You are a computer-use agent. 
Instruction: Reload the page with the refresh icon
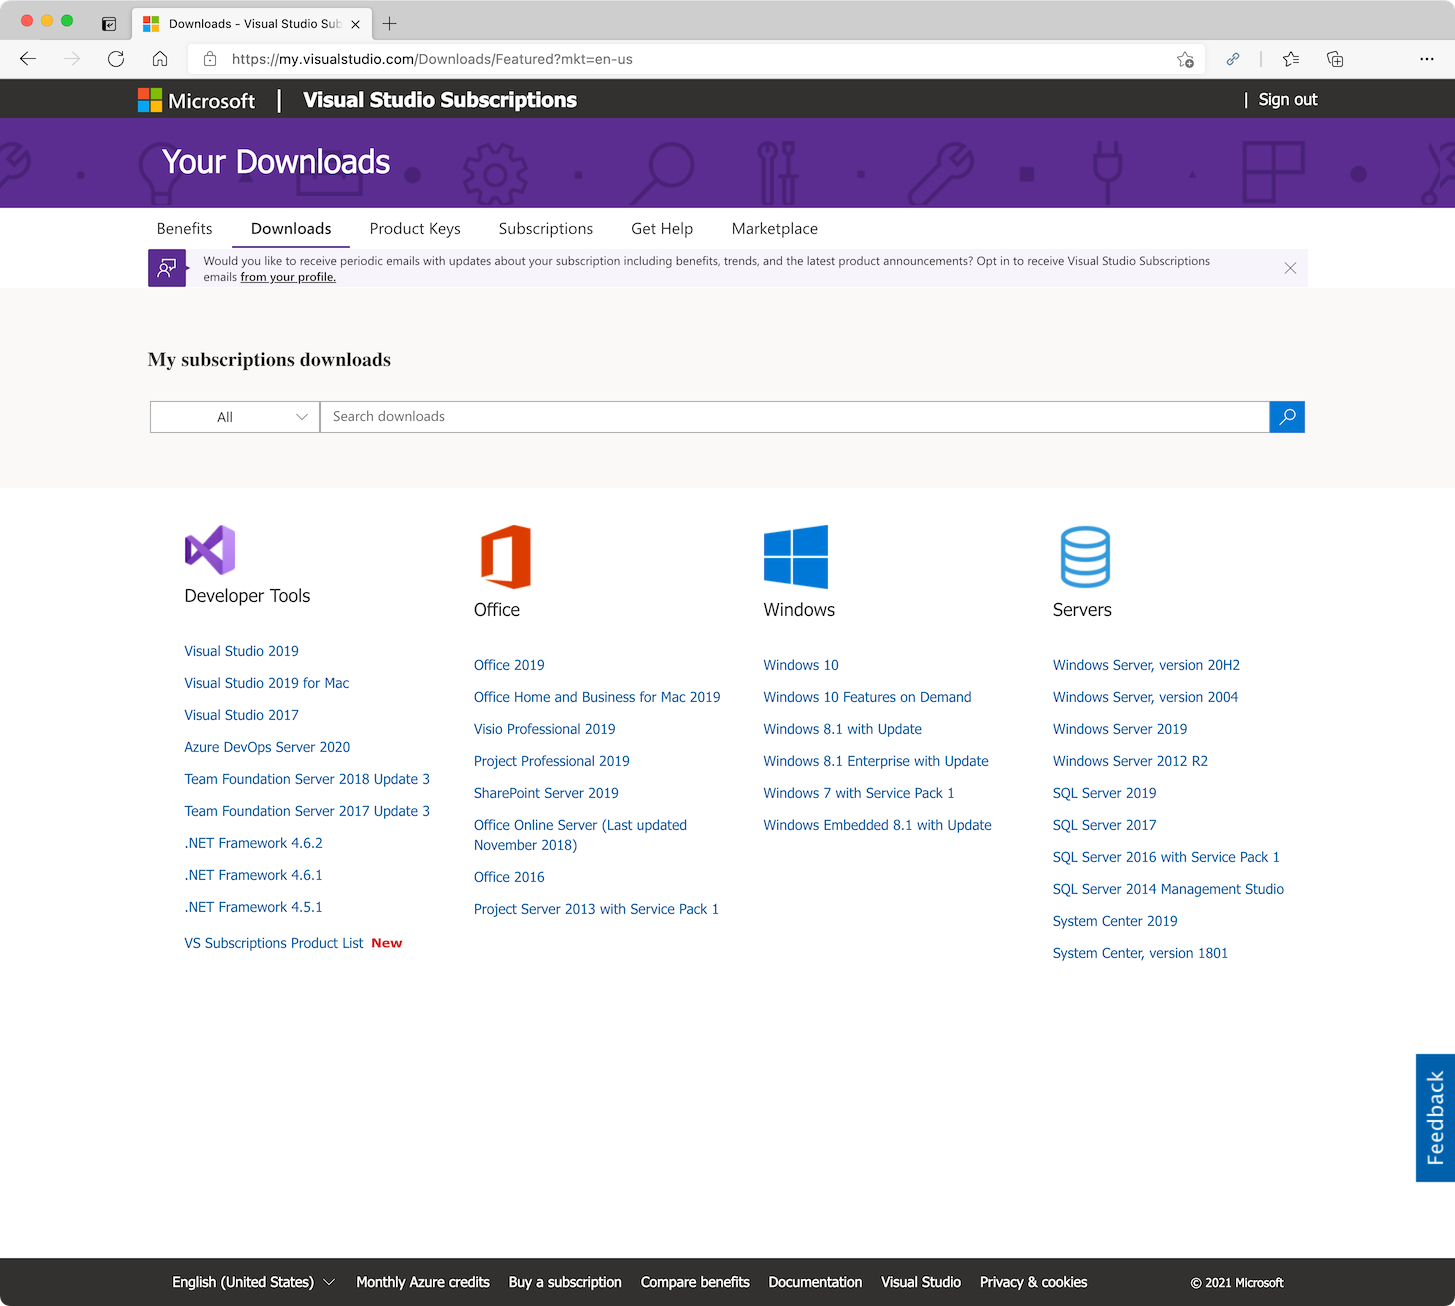(116, 59)
